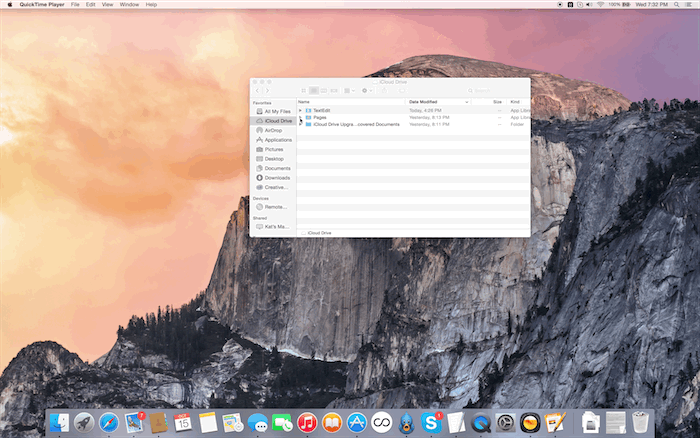Launch Skype from the Dock
The width and height of the screenshot is (700, 438).
[x=432, y=423]
